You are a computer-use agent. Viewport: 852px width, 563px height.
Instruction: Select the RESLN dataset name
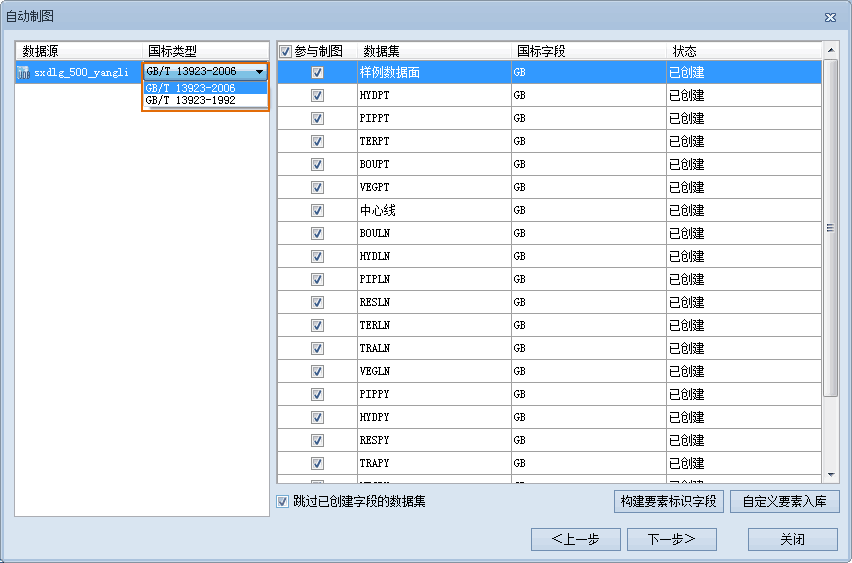coord(374,302)
